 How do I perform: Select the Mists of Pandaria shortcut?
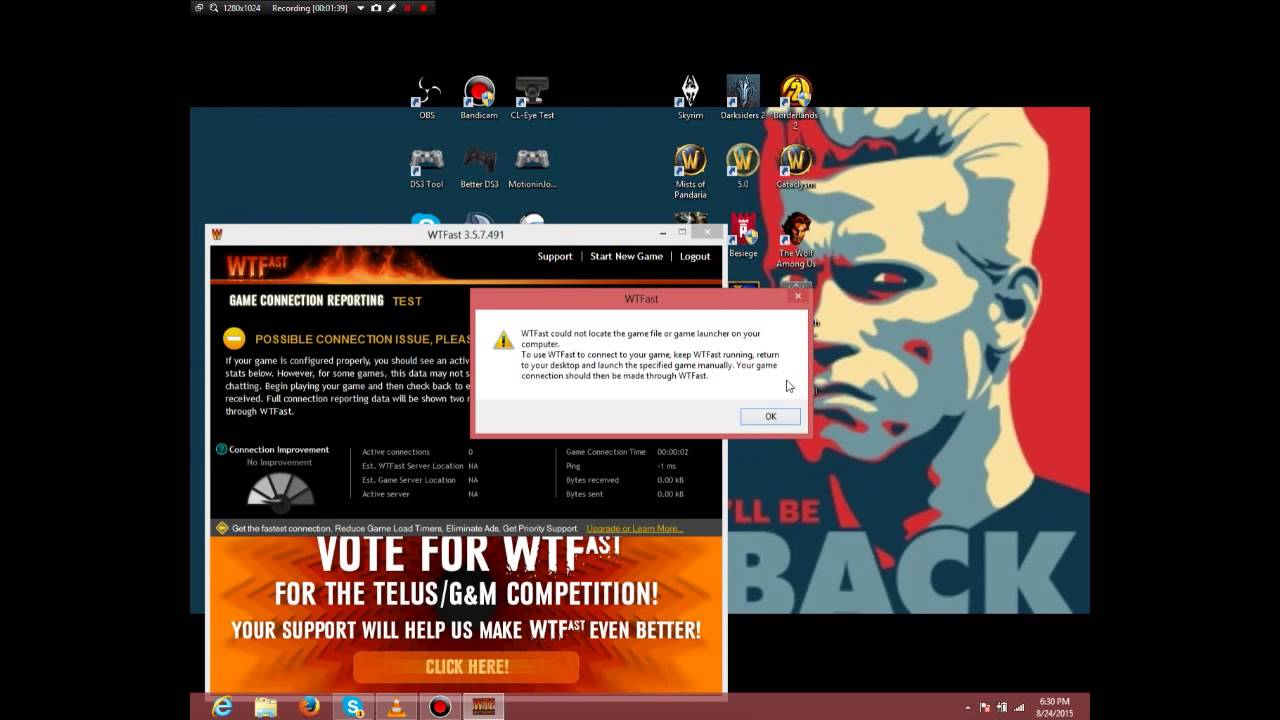[x=690, y=172]
